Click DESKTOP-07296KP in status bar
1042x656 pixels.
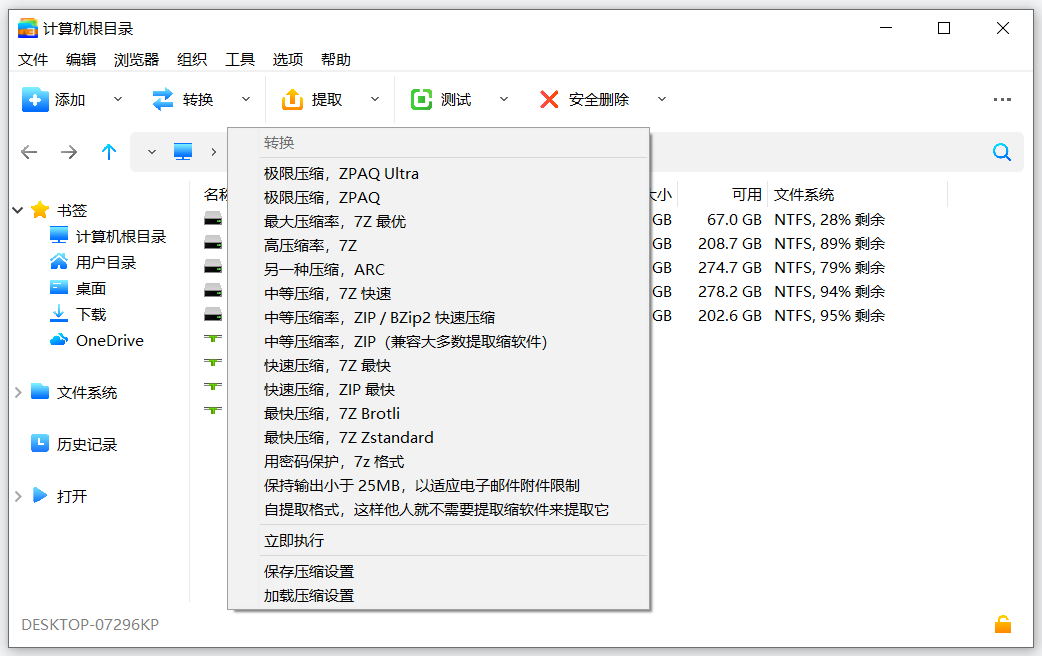click(90, 624)
